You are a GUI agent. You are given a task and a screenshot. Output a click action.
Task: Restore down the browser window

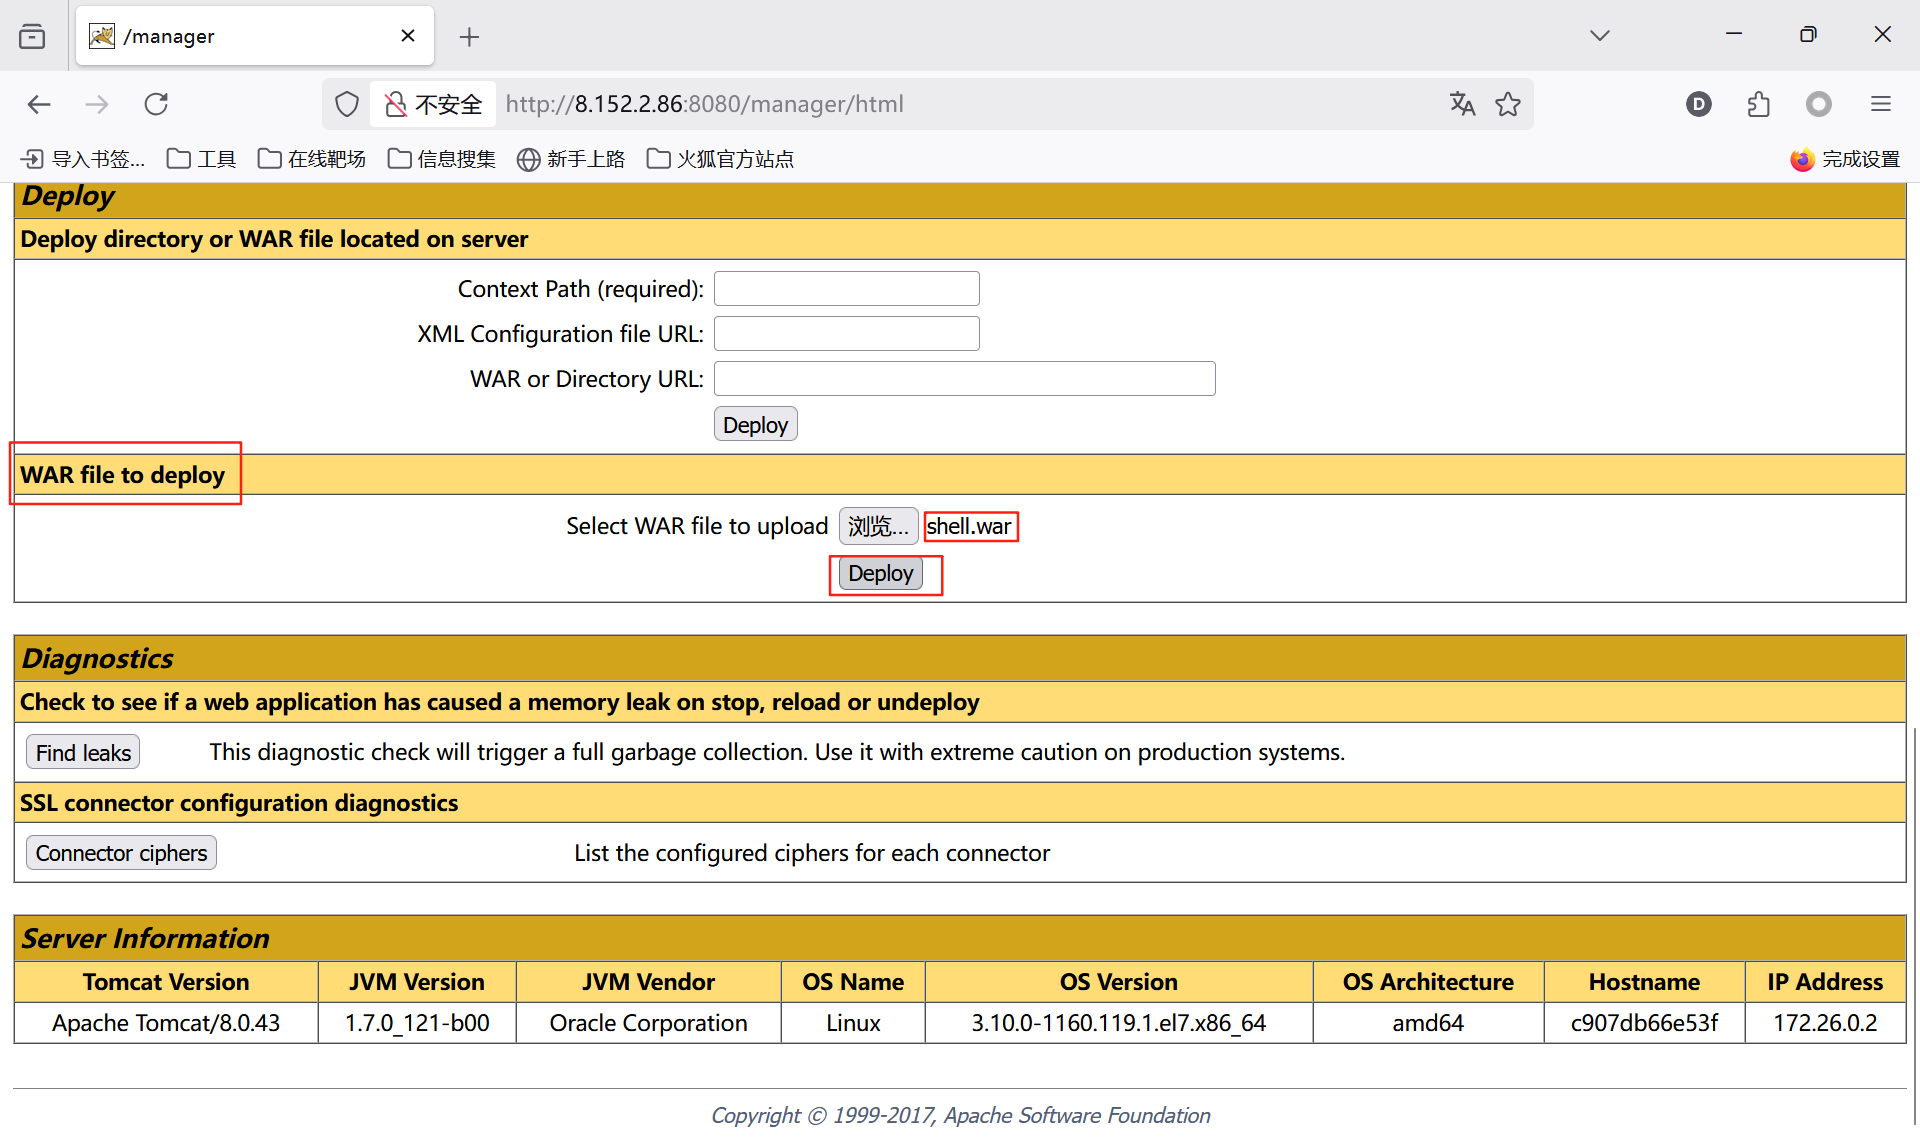pos(1808,34)
